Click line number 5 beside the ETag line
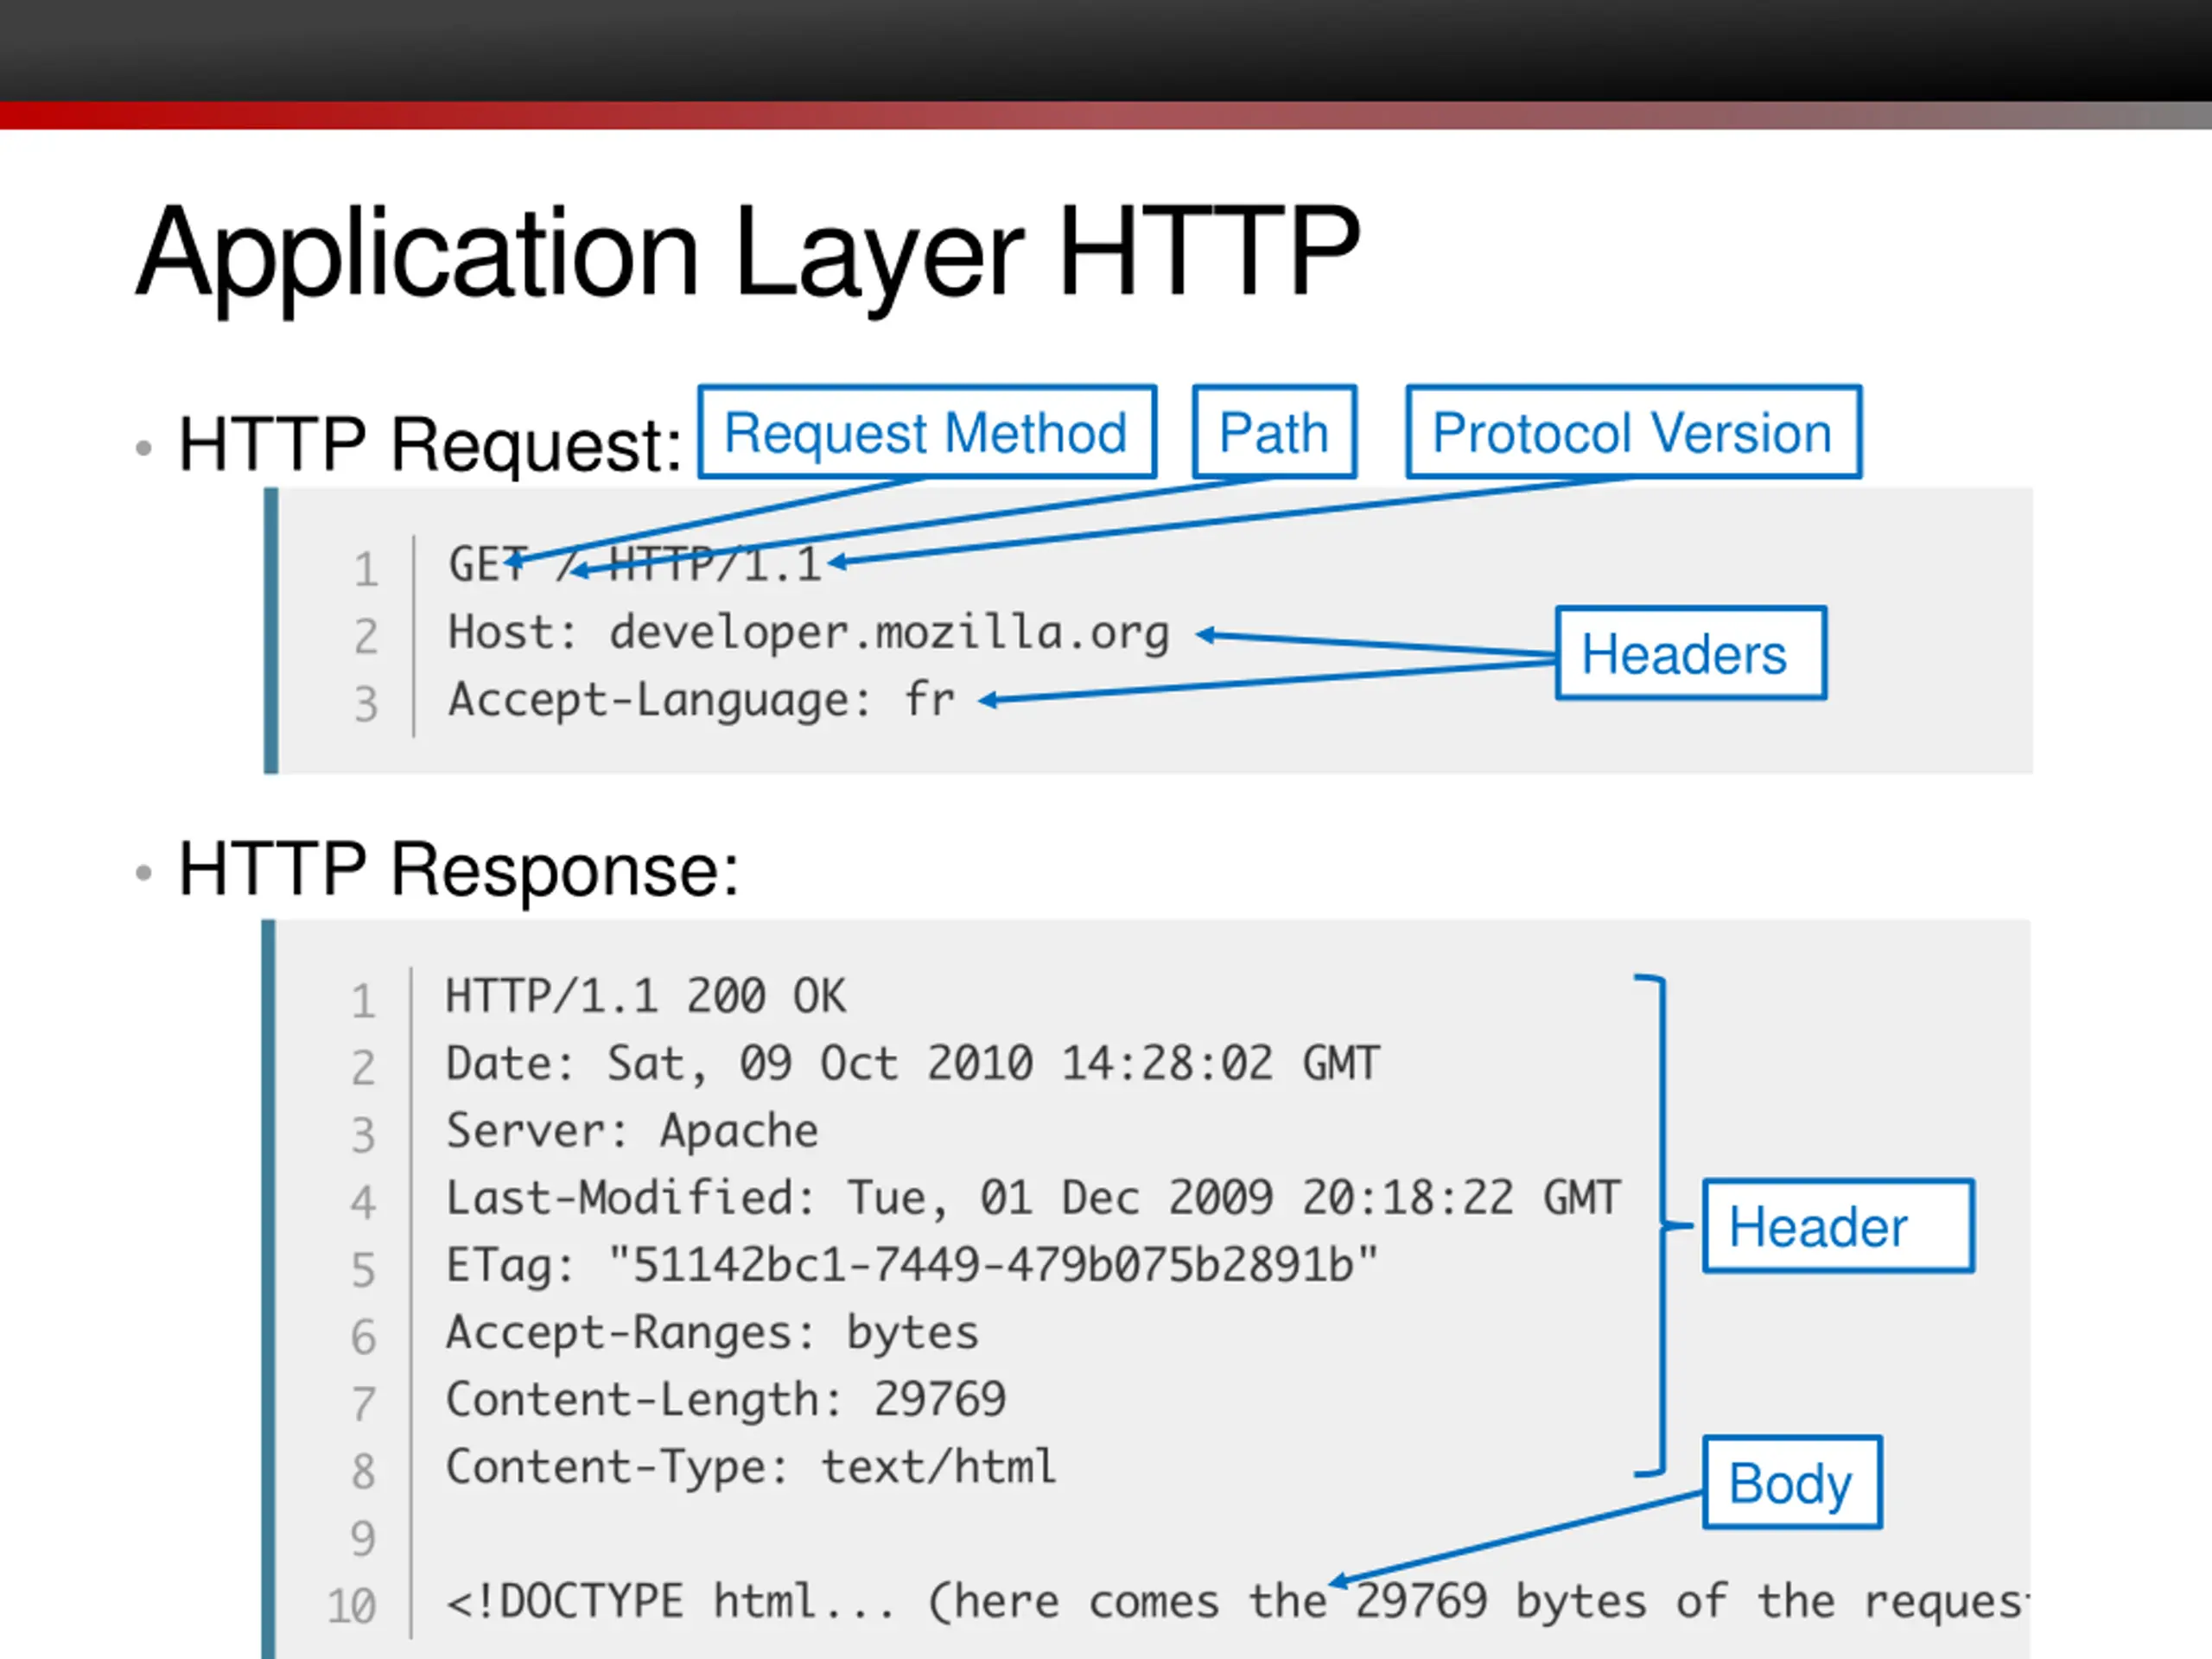The image size is (2212, 1659). pyautogui.click(x=363, y=1270)
